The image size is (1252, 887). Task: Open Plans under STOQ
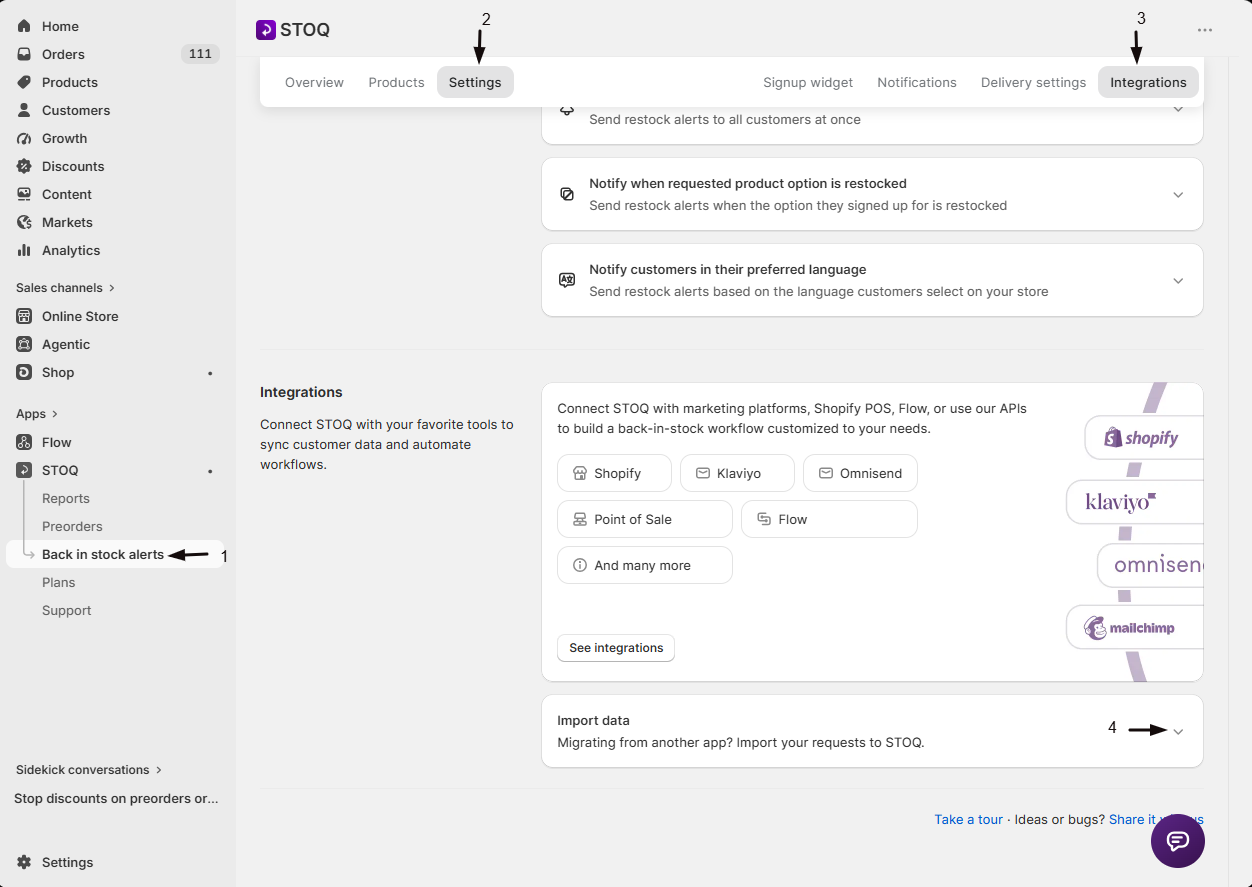[58, 582]
